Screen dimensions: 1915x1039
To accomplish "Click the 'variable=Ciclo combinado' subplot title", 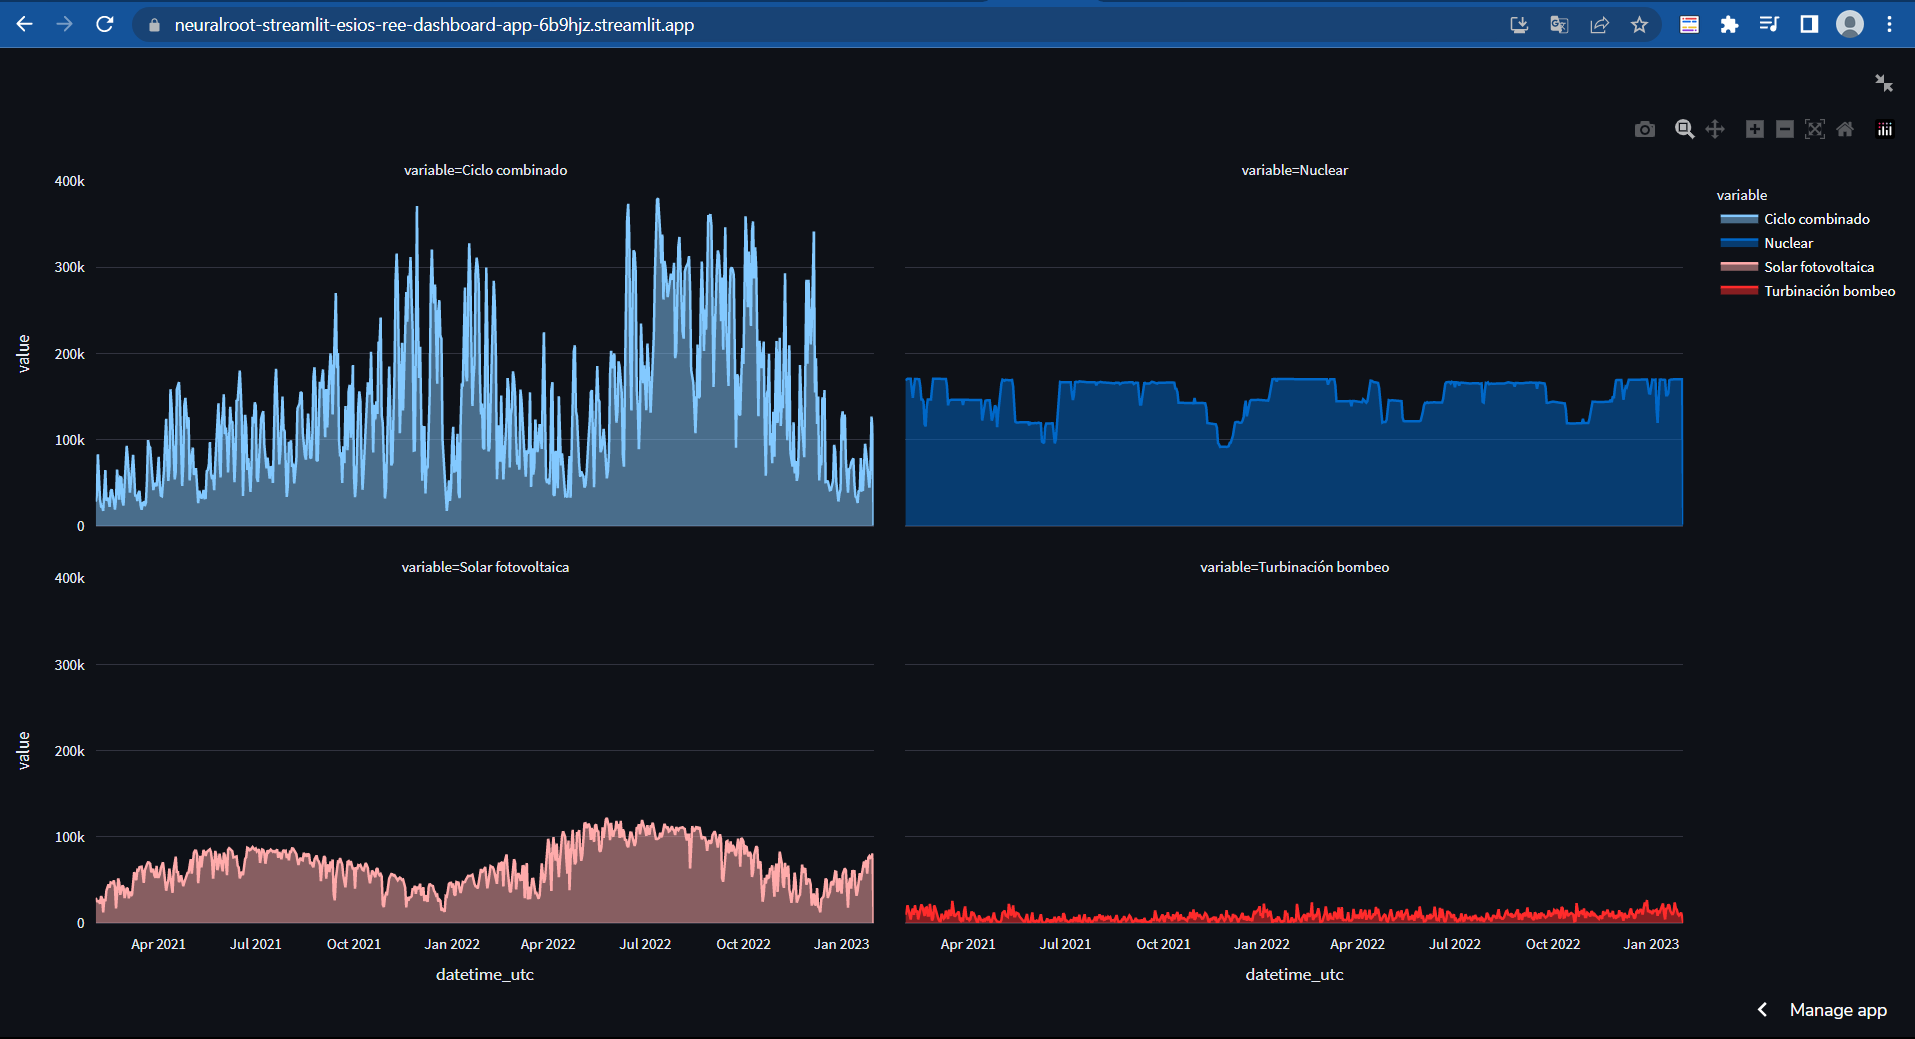I will click(x=485, y=170).
